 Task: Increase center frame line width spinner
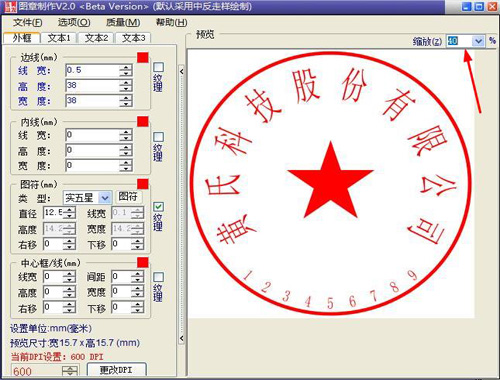point(69,274)
